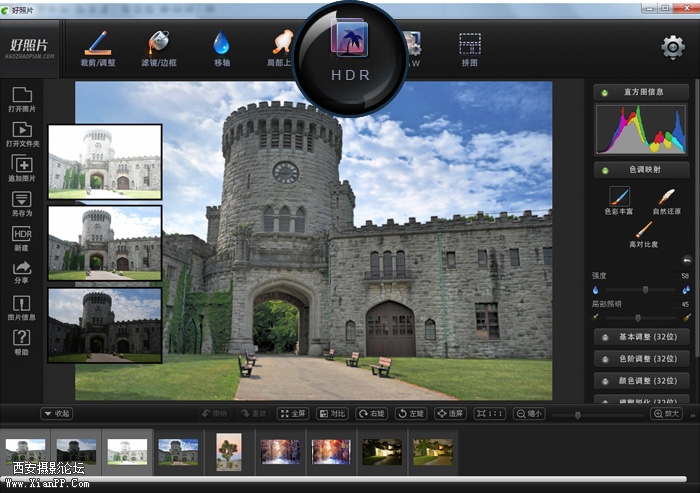Open the 滤镜/边框 filter tool
The height and width of the screenshot is (493, 700).
tap(159, 47)
